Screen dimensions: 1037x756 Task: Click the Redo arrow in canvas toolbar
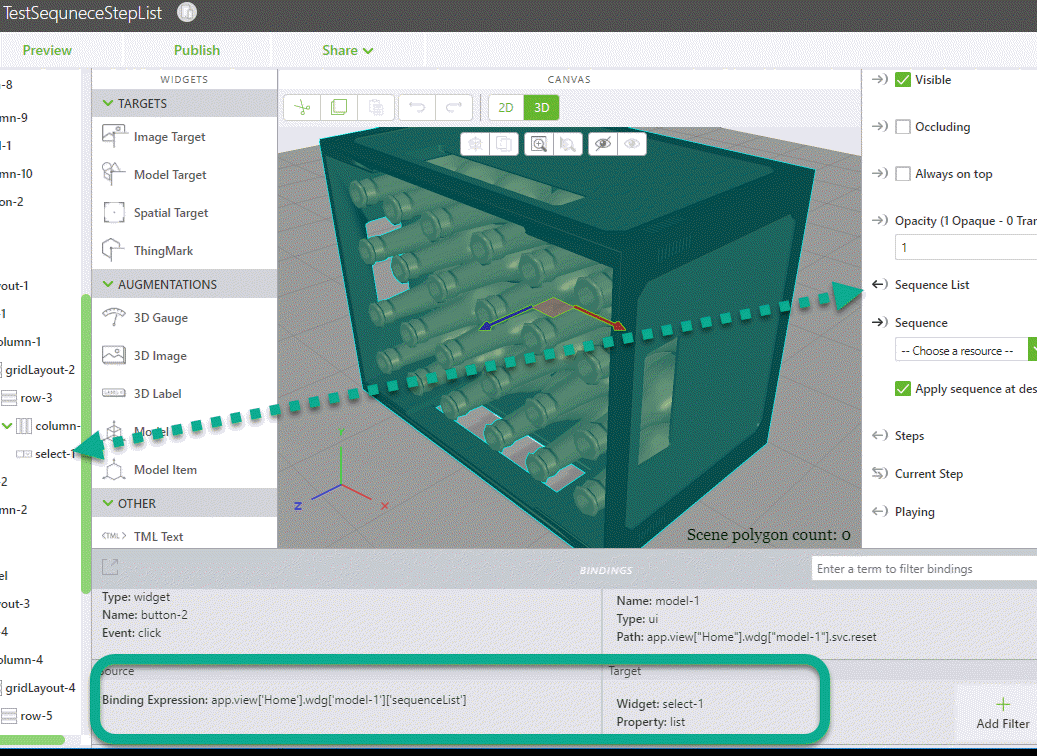[x=452, y=107]
